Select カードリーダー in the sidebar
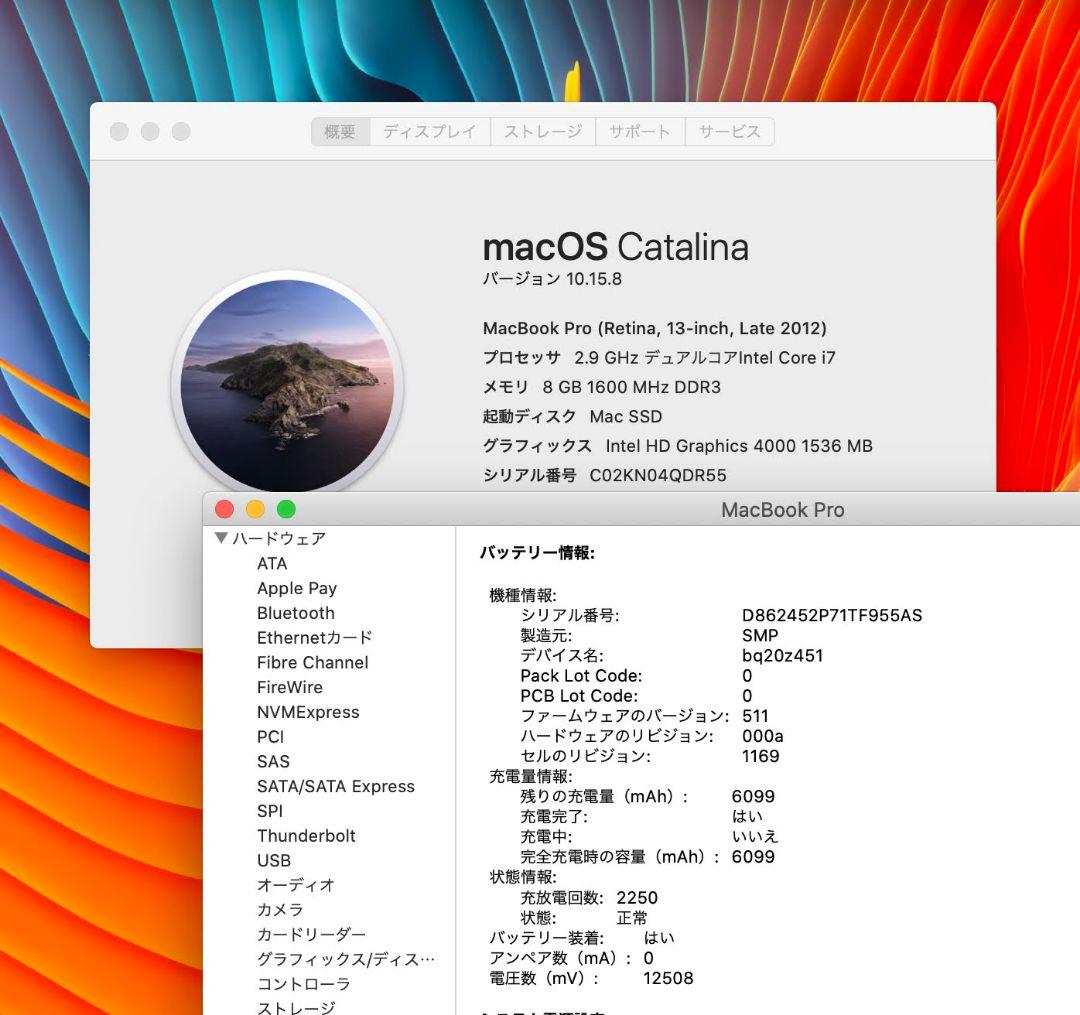Image resolution: width=1080 pixels, height=1015 pixels. click(x=311, y=934)
